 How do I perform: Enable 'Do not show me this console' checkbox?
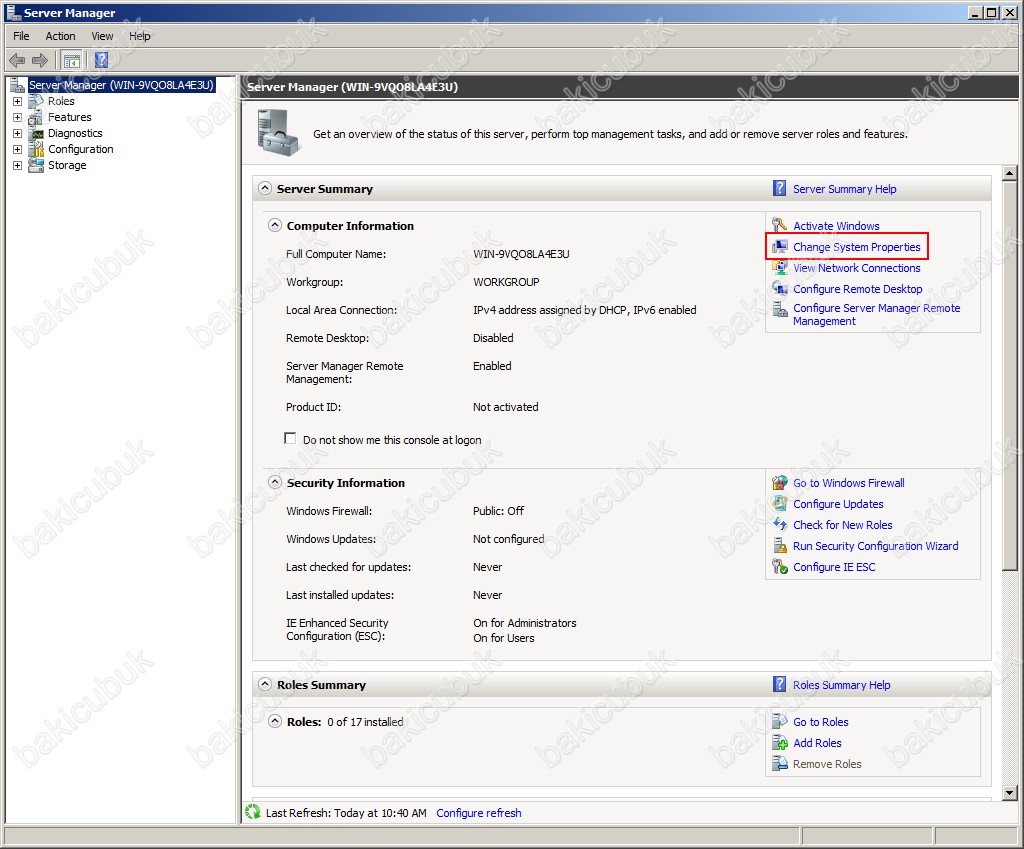coord(291,439)
